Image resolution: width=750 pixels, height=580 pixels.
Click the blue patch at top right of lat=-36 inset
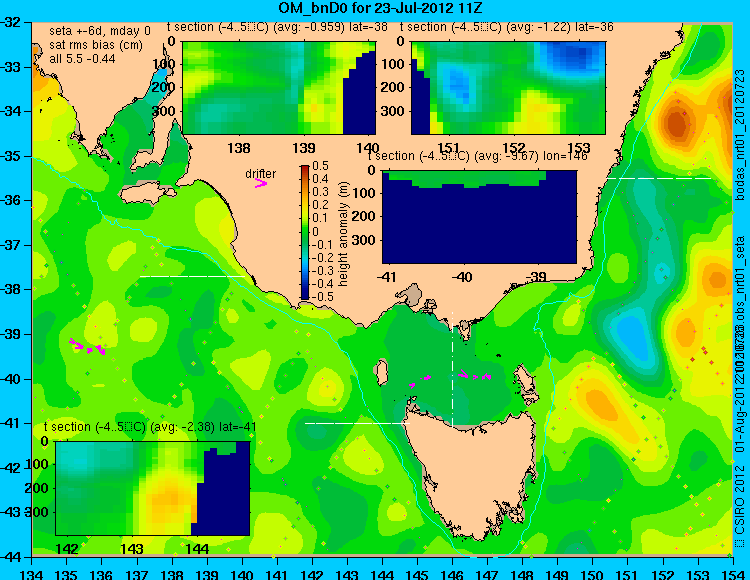pyautogui.click(x=574, y=57)
